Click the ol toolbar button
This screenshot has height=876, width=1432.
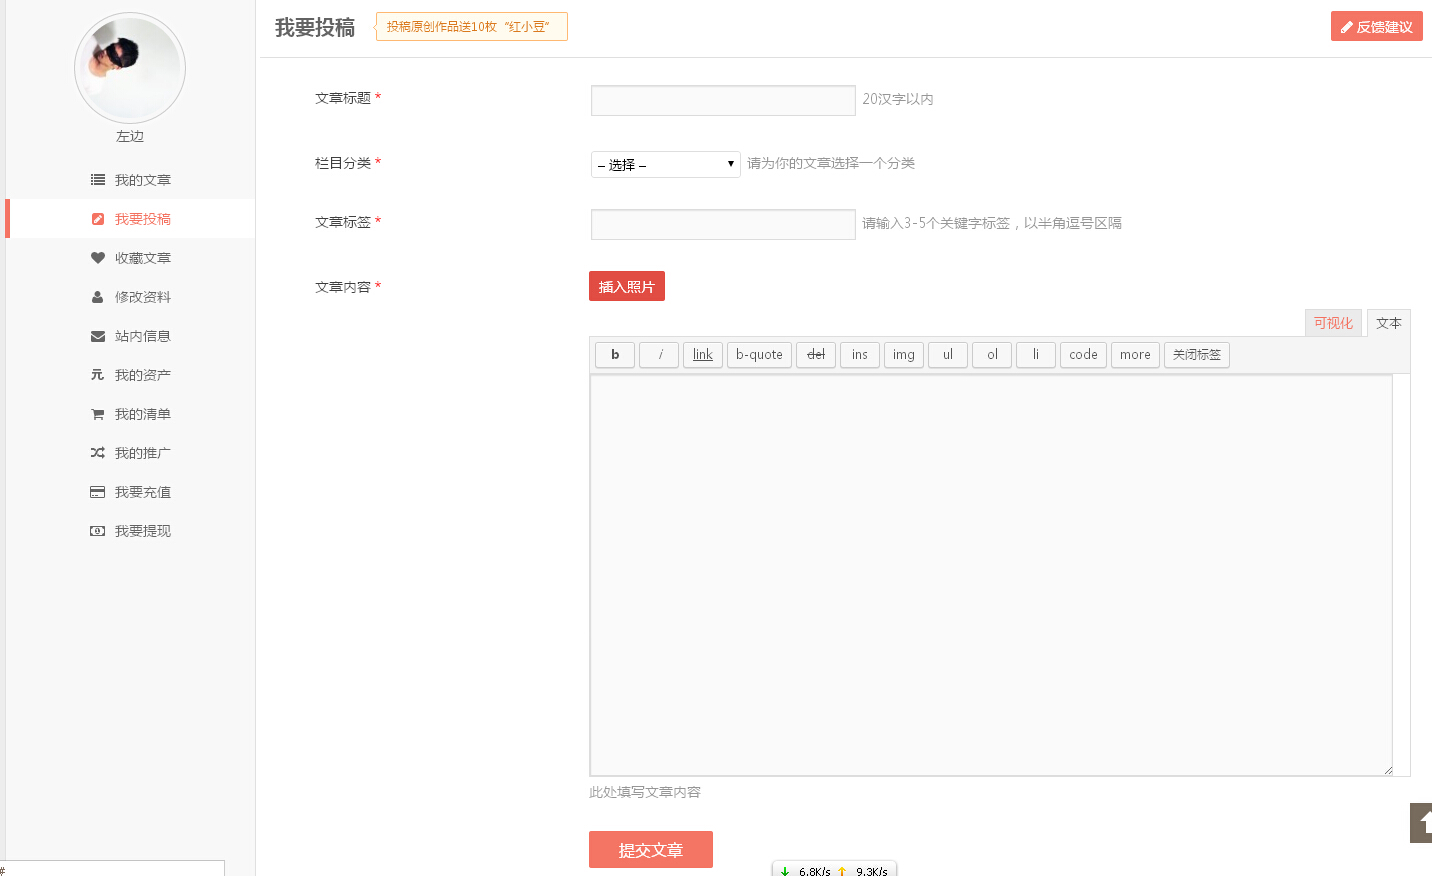pos(992,355)
